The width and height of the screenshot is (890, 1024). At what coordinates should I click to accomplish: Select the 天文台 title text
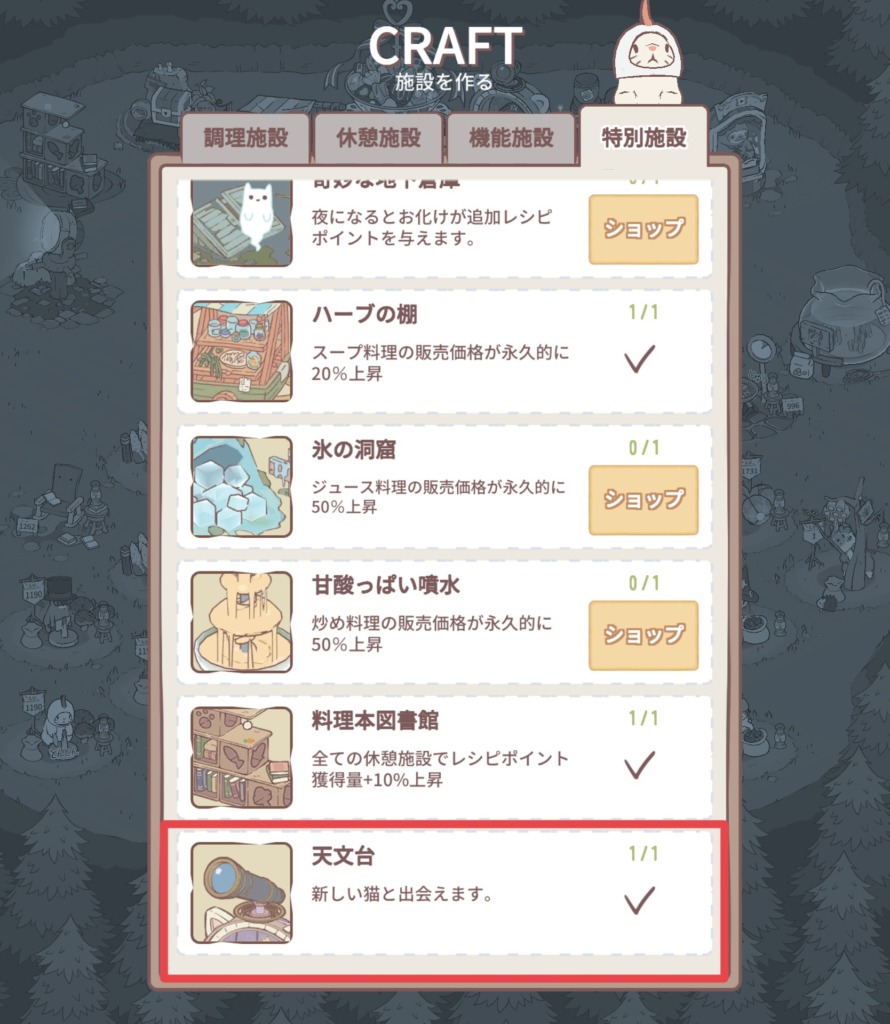[x=343, y=856]
